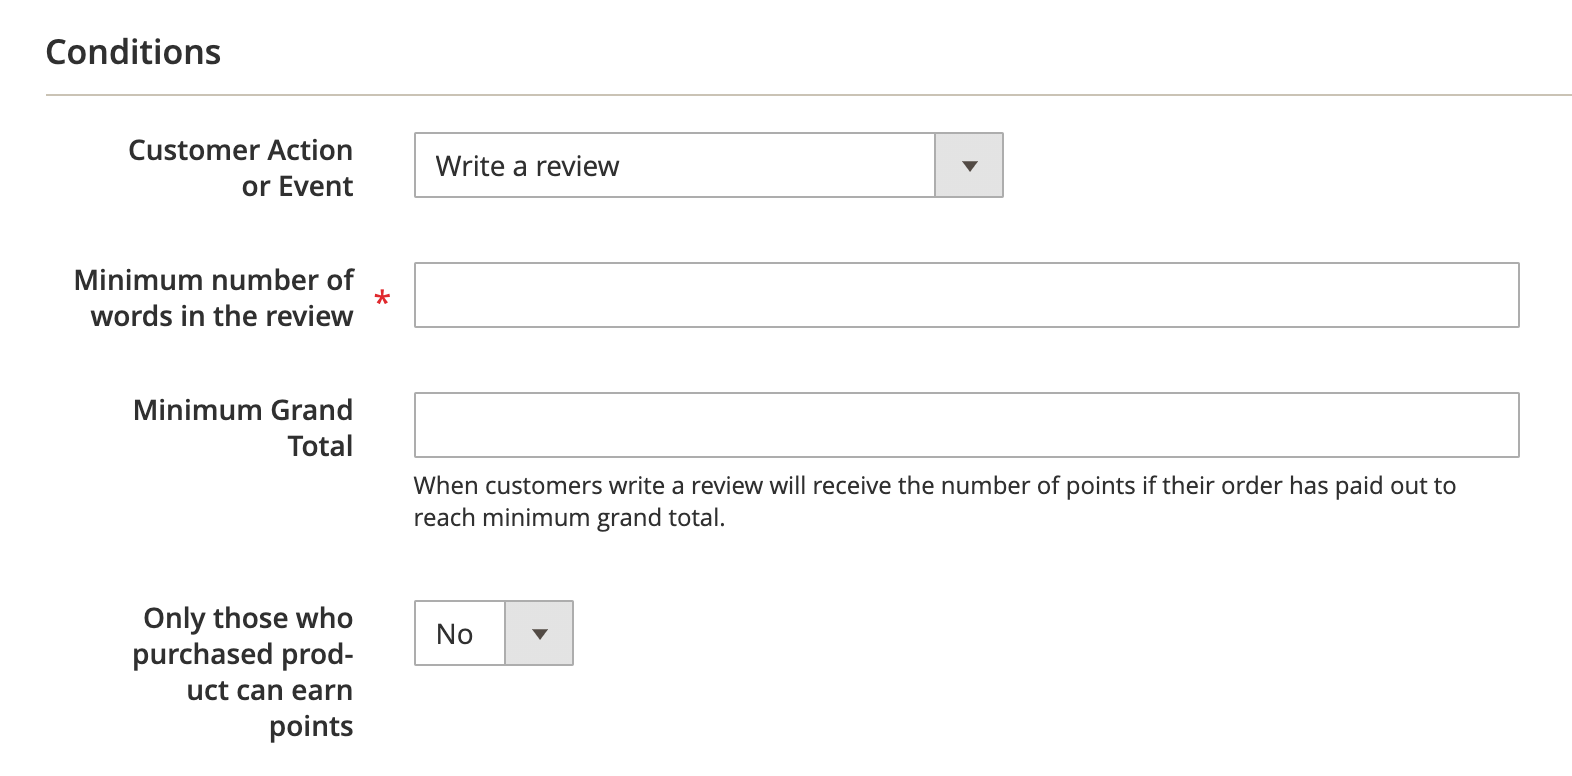Click the red required asterisk
The width and height of the screenshot is (1572, 776).
point(382,298)
